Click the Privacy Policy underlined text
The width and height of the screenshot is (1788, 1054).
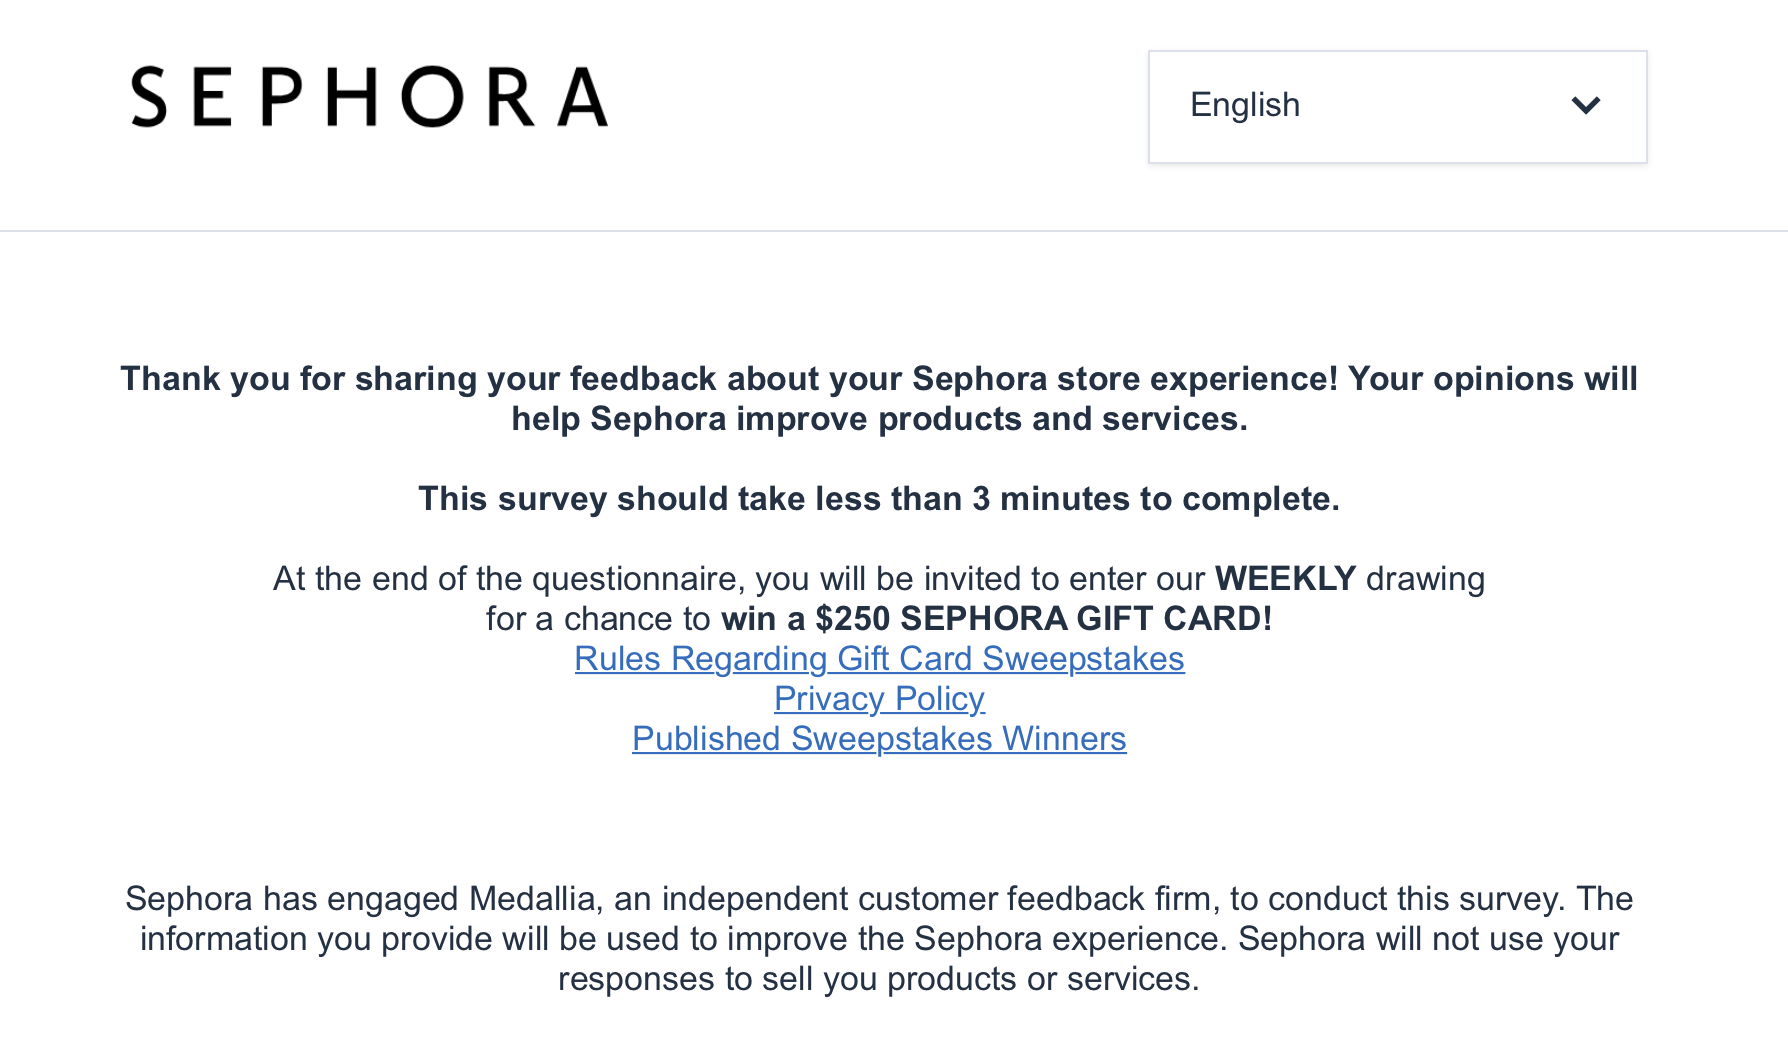[878, 699]
